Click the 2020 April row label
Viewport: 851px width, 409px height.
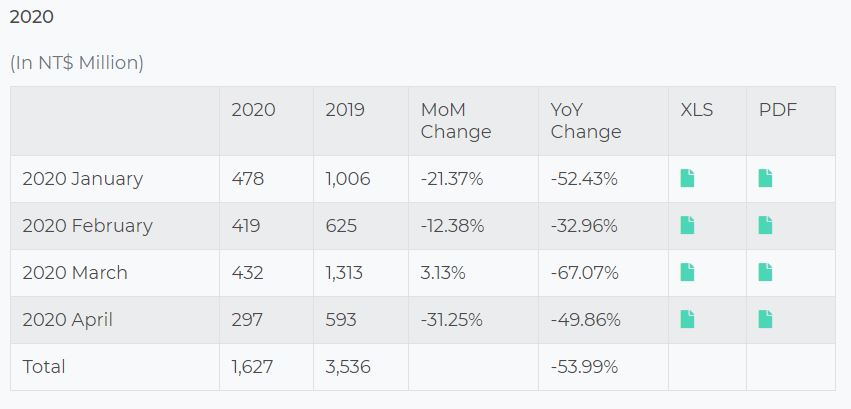(67, 320)
